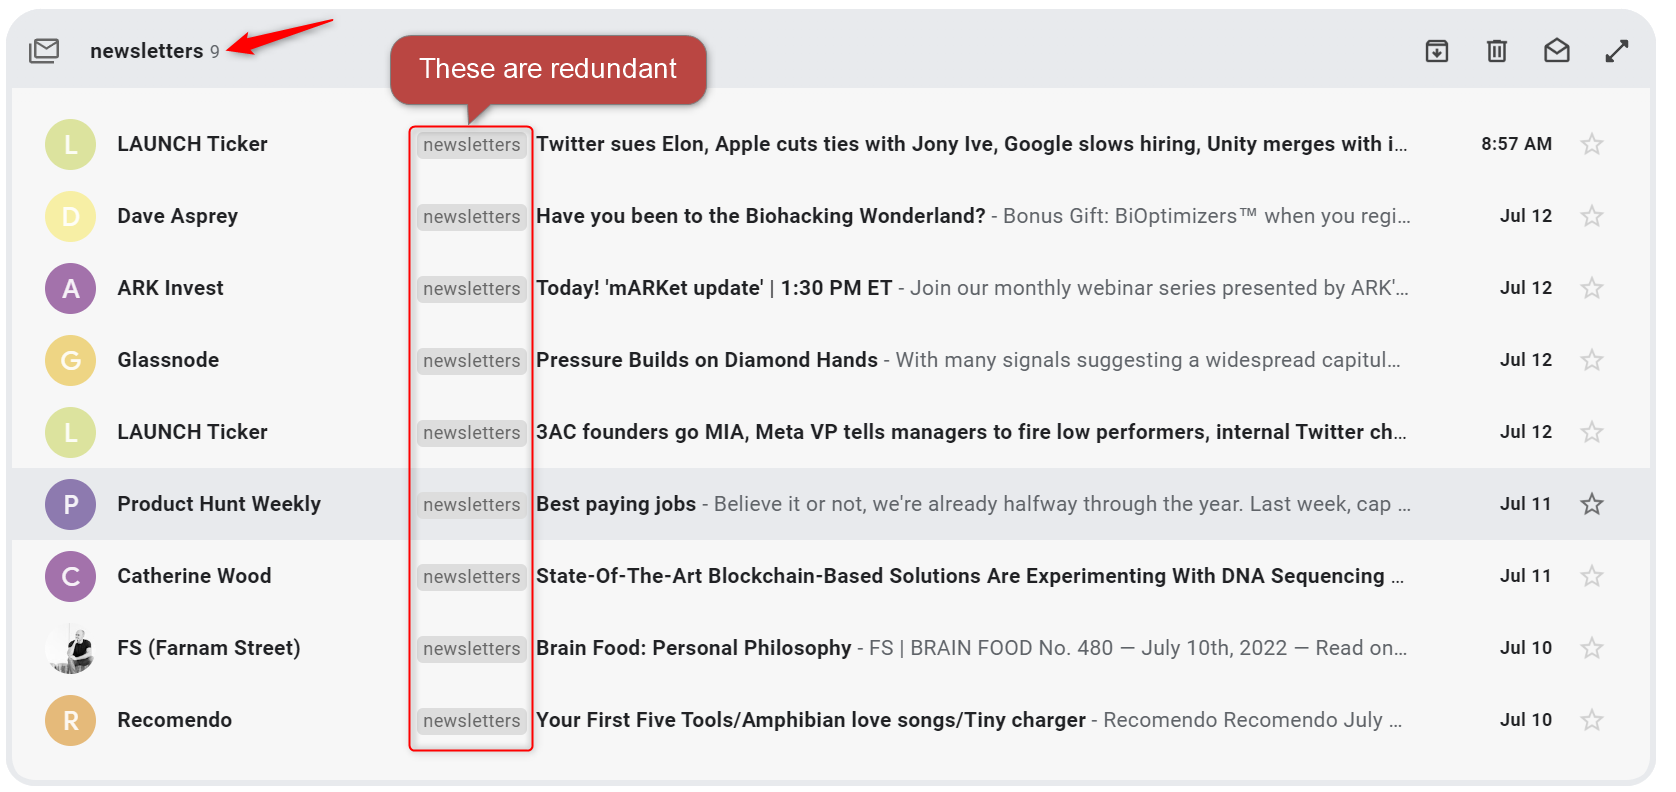Click sender name ARK Invest

coord(171,288)
